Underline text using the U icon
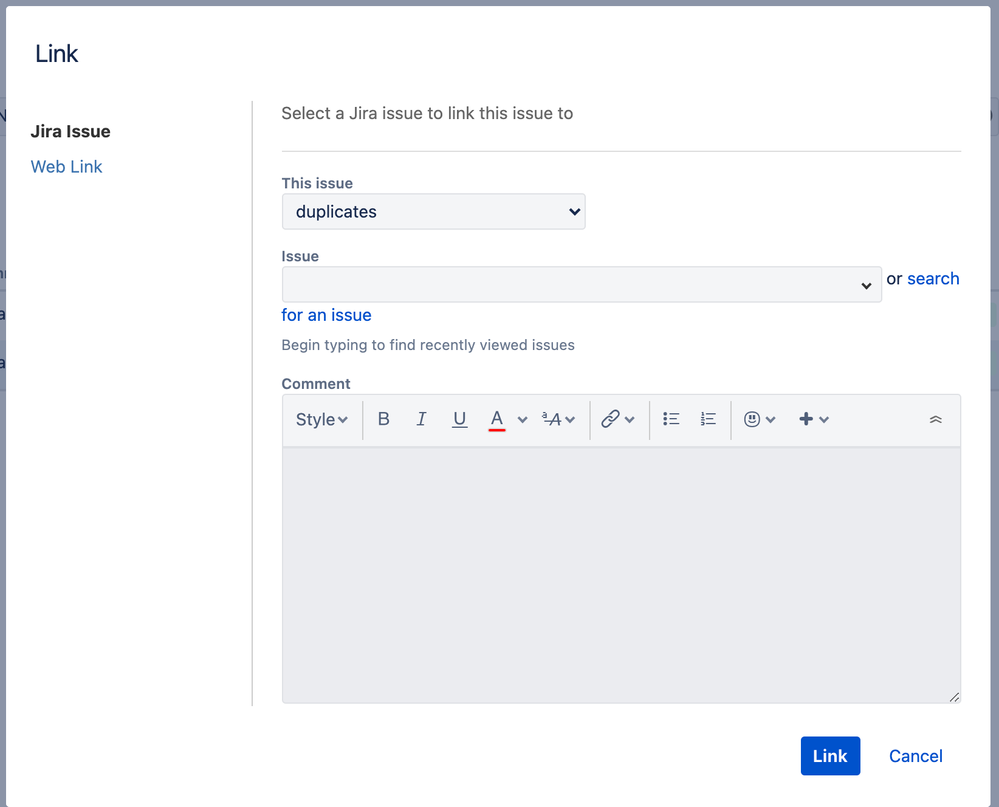The height and width of the screenshot is (807, 999). click(459, 420)
